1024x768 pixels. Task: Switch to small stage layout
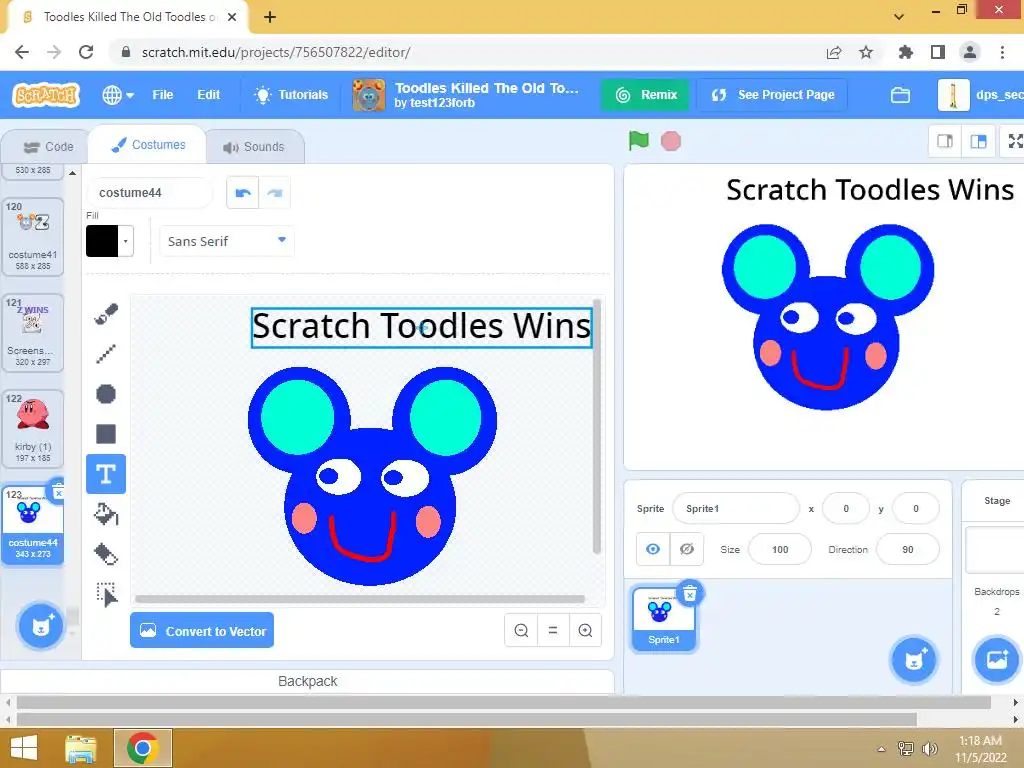[x=945, y=141]
